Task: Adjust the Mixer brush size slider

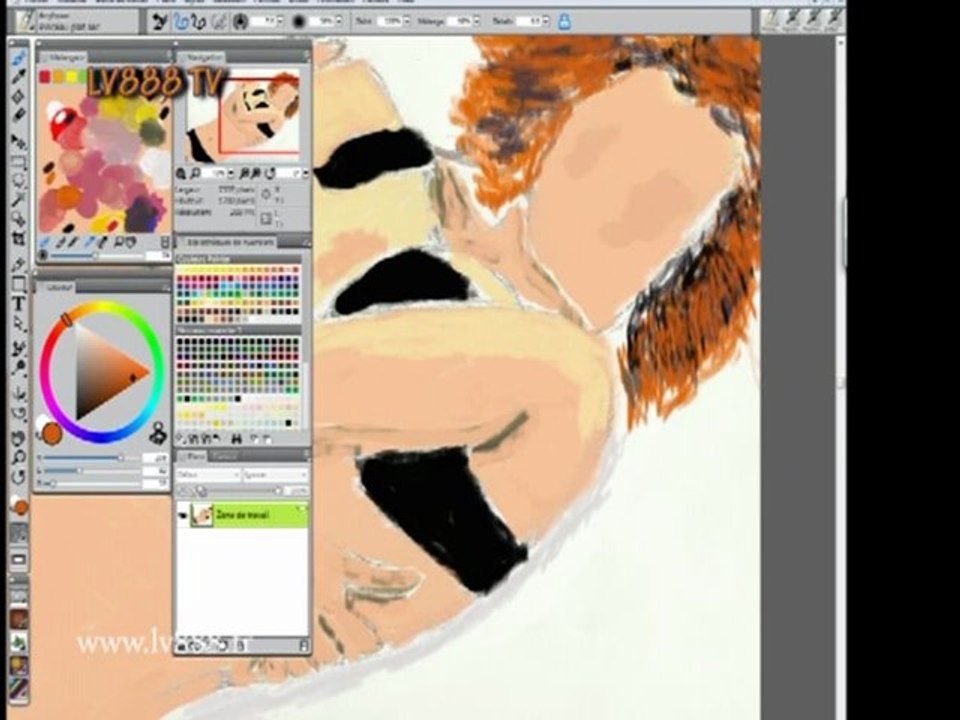Action: point(95,255)
